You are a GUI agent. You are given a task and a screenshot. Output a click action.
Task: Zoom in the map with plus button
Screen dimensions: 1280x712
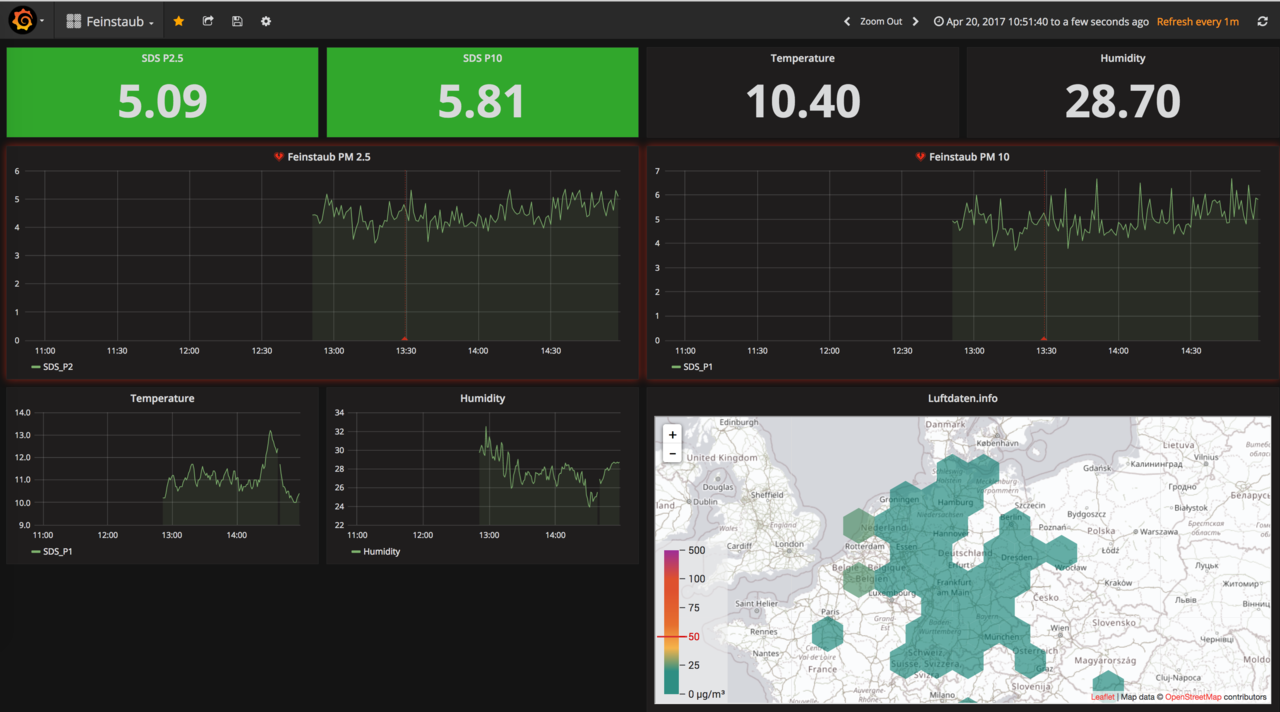(673, 435)
